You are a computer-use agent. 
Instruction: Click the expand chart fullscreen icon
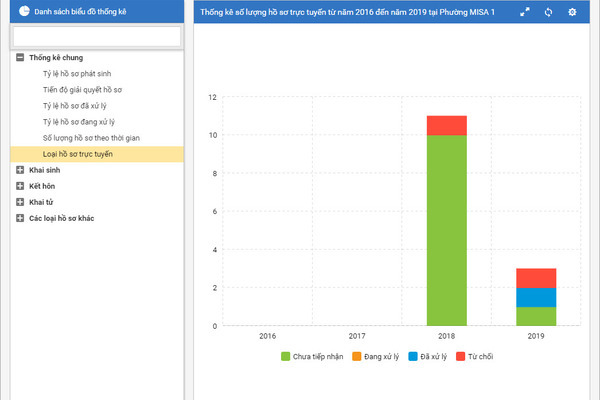525,12
